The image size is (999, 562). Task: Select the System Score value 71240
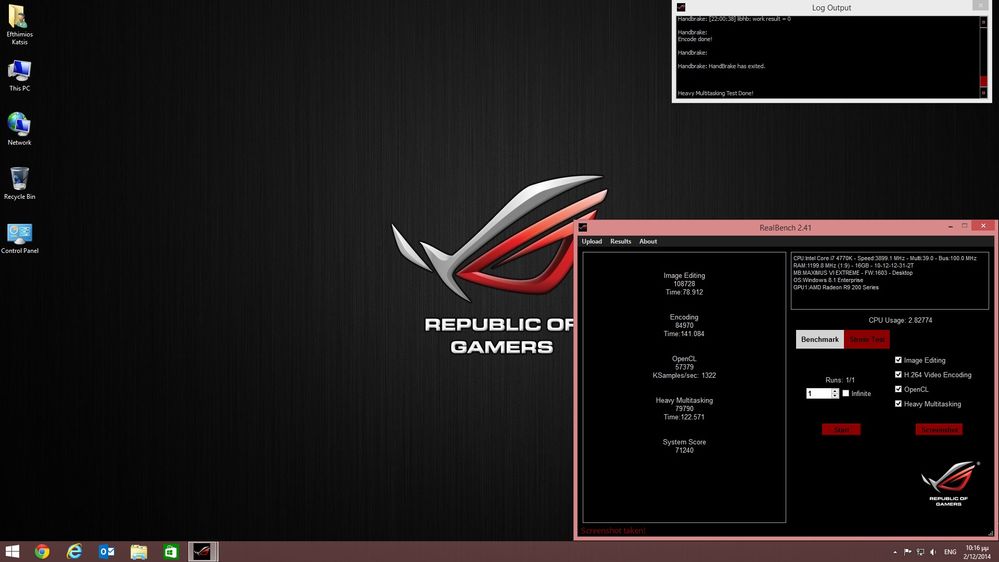pos(684,450)
